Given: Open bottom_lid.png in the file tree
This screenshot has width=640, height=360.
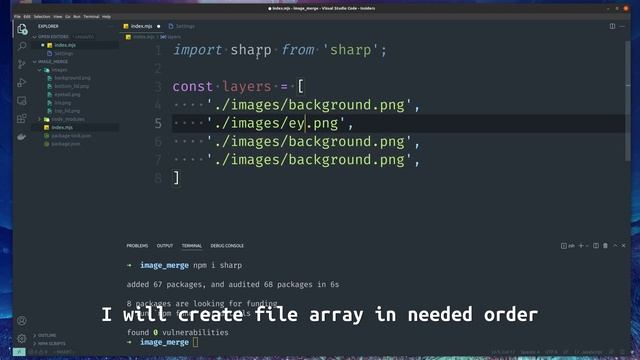Looking at the screenshot, I should coord(71,86).
